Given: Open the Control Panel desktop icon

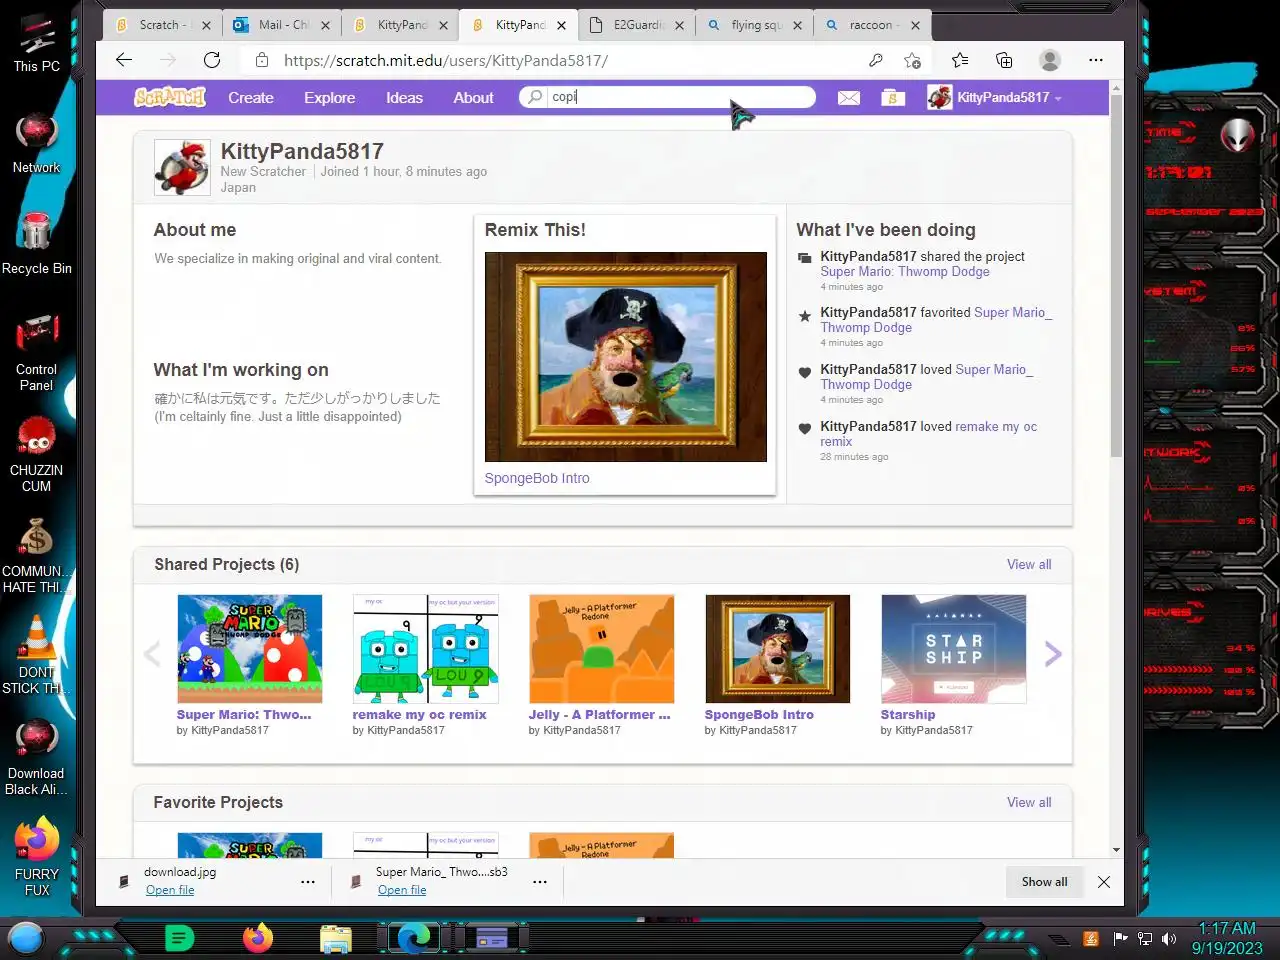Looking at the screenshot, I should tap(36, 352).
